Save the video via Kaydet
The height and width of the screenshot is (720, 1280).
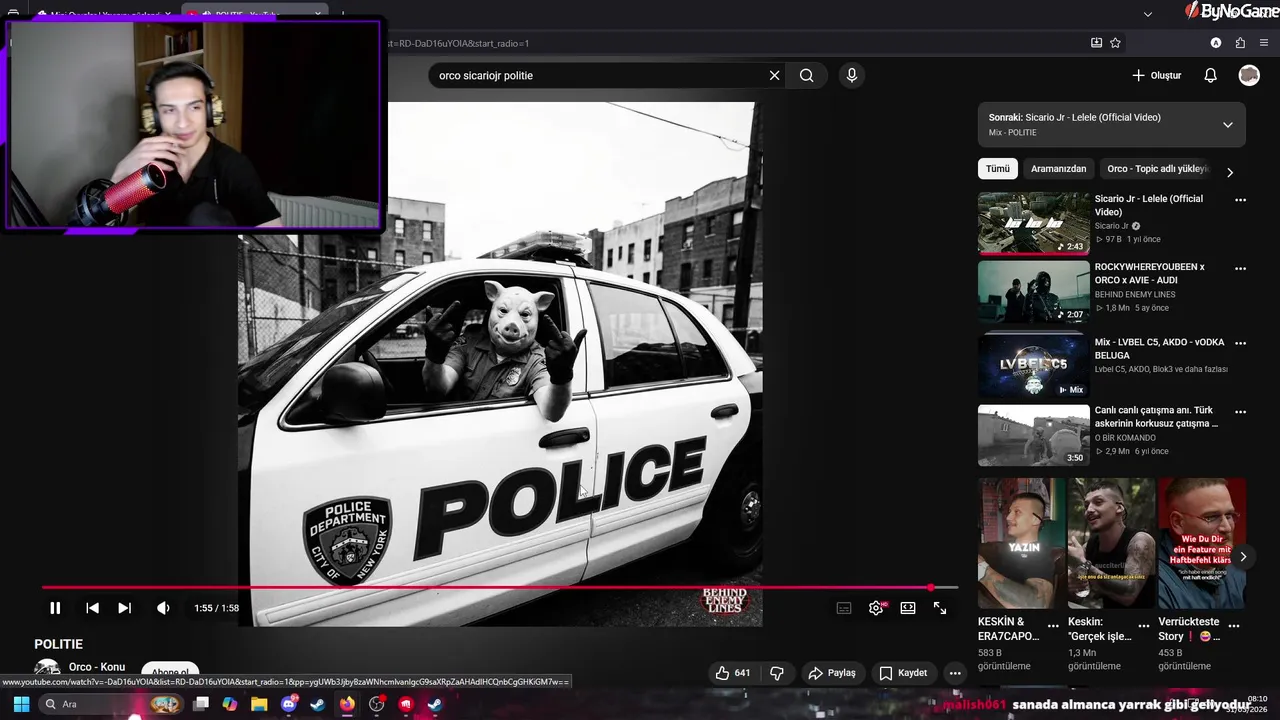click(903, 673)
